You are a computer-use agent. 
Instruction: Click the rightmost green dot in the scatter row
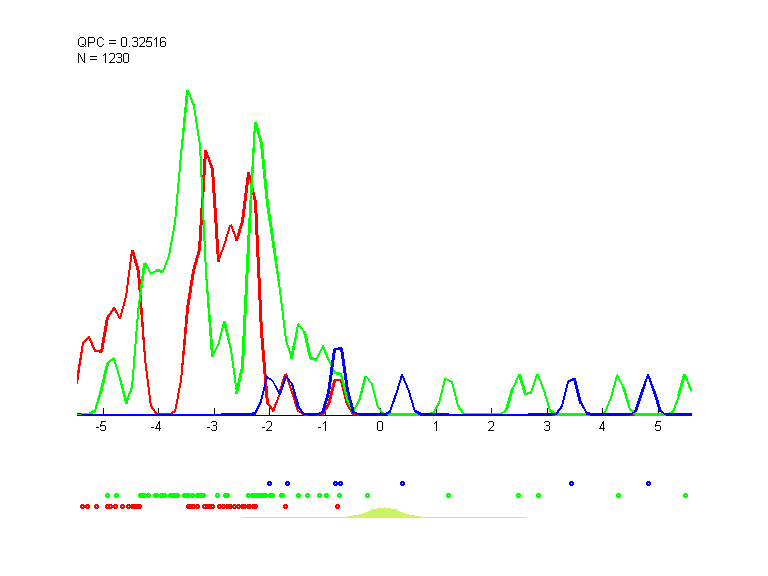[685, 495]
